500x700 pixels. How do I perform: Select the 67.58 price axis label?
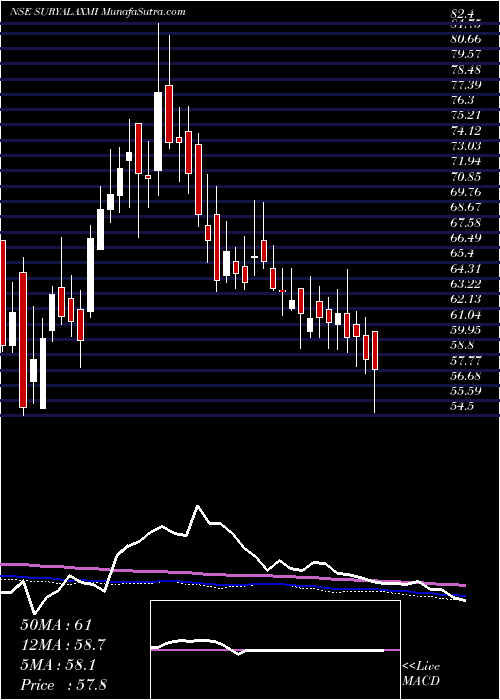[x=466, y=222]
